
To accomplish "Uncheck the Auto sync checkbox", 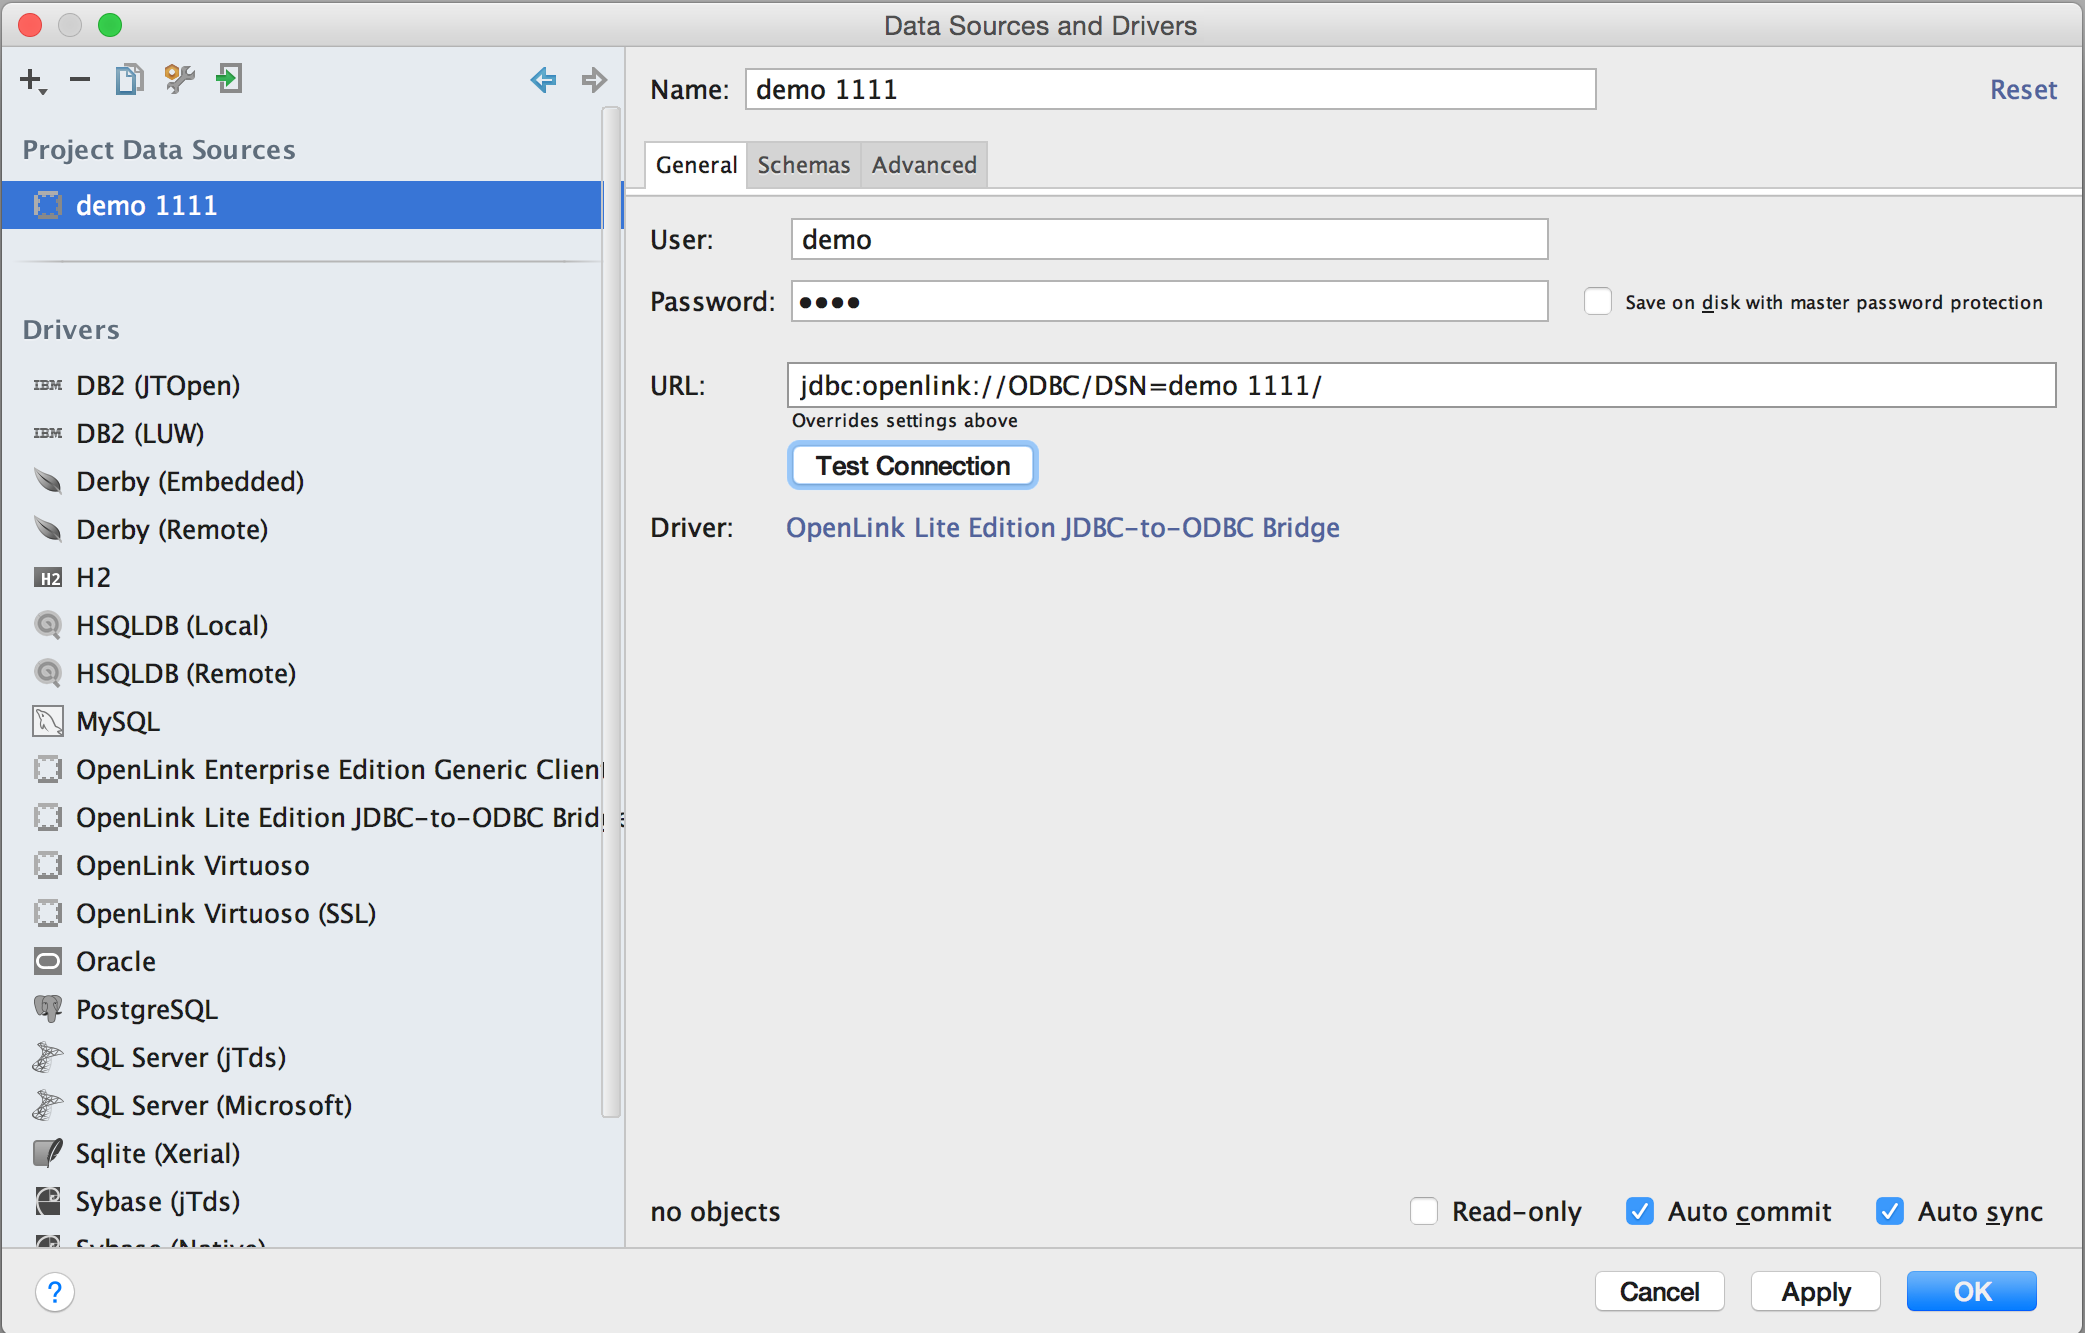I will 1889,1211.
